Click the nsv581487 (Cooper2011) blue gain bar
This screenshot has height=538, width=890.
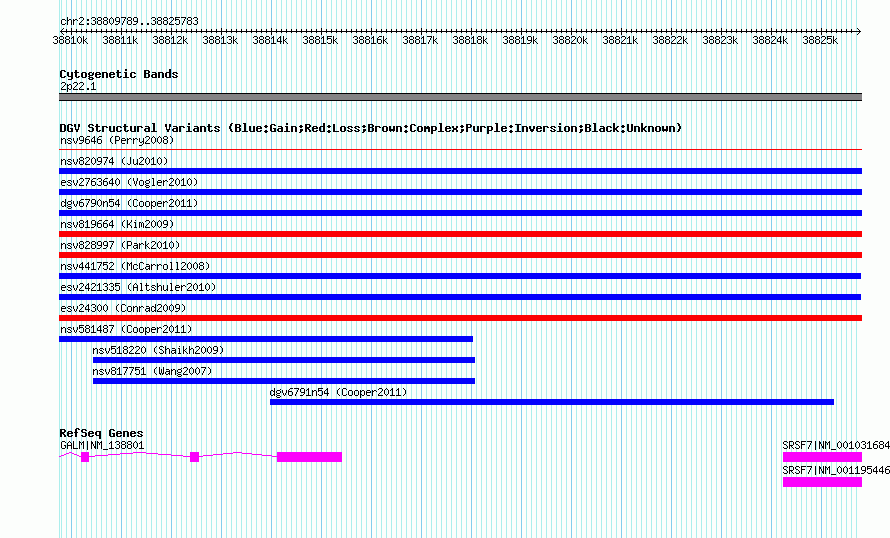pos(266,339)
